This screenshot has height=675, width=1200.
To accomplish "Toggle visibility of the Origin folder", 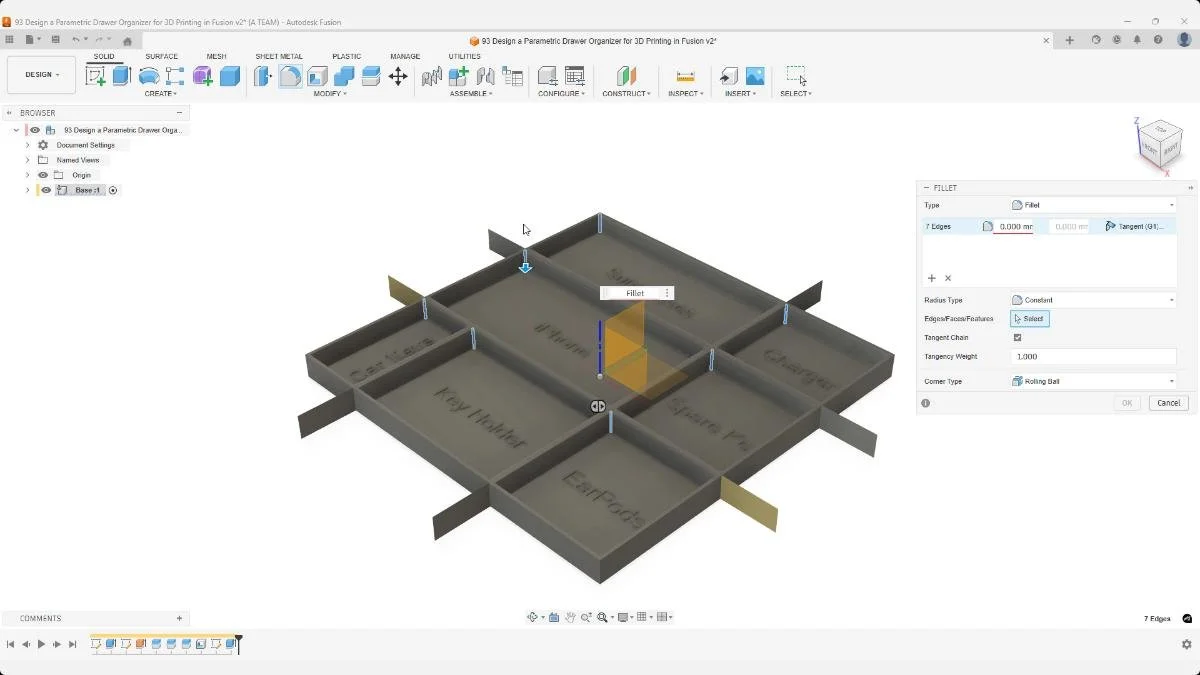I will tap(43, 174).
